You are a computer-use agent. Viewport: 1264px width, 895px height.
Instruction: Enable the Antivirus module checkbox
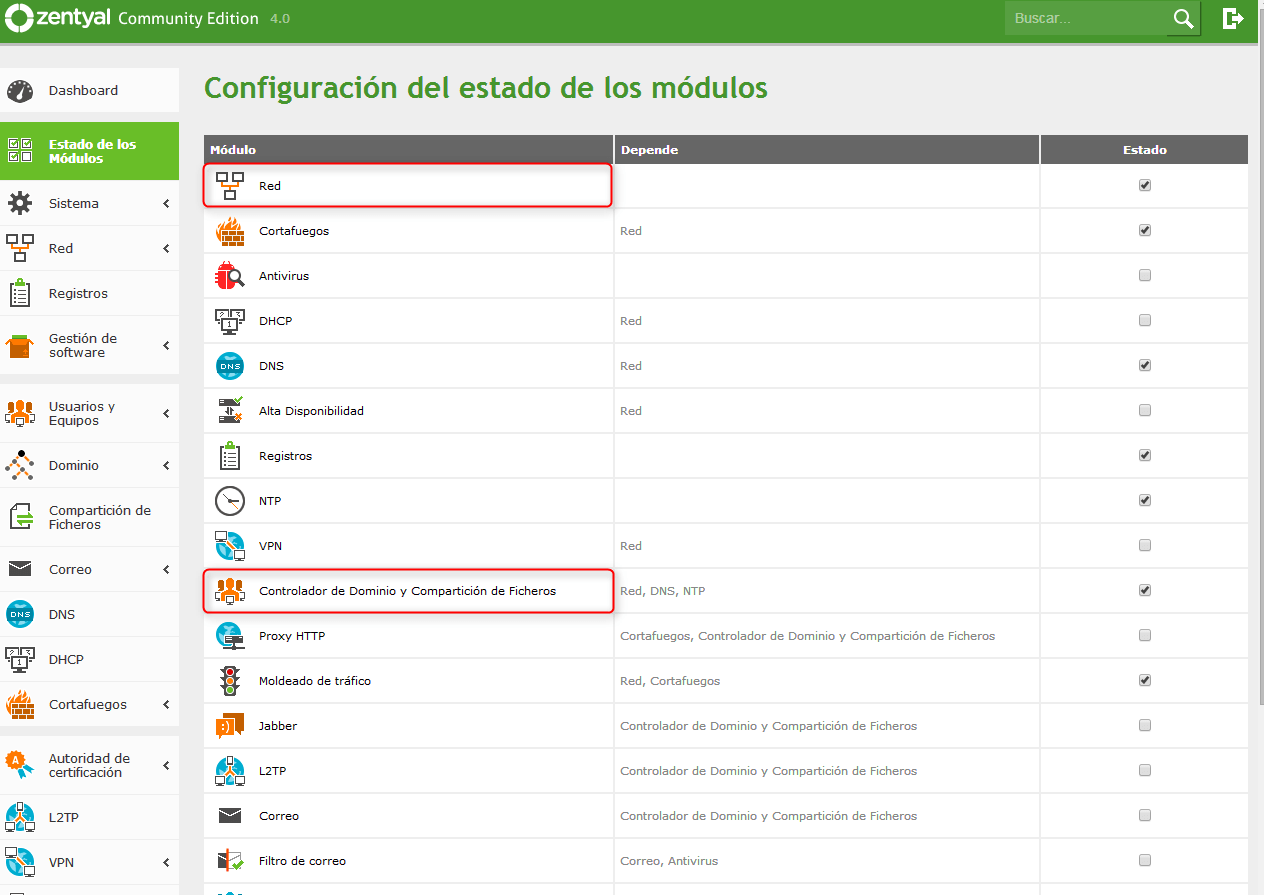1145,275
